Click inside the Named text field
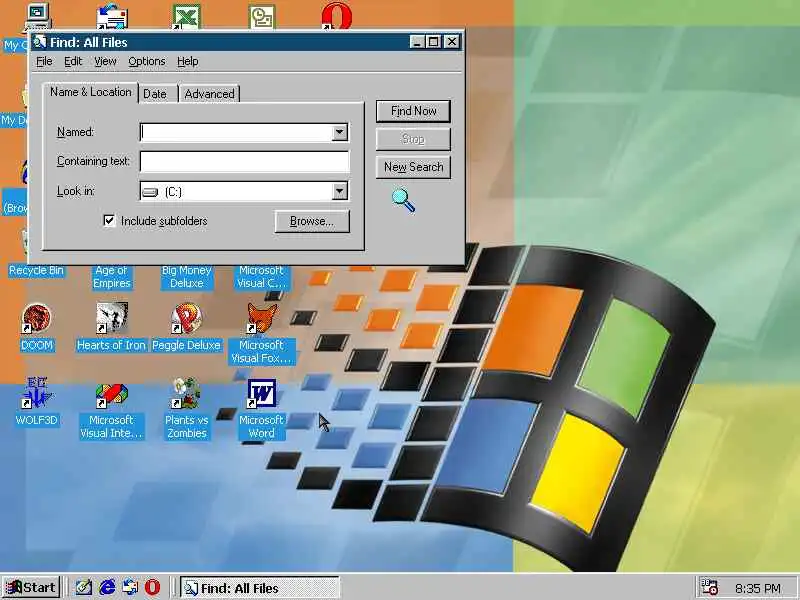The width and height of the screenshot is (800, 600). coord(236,132)
